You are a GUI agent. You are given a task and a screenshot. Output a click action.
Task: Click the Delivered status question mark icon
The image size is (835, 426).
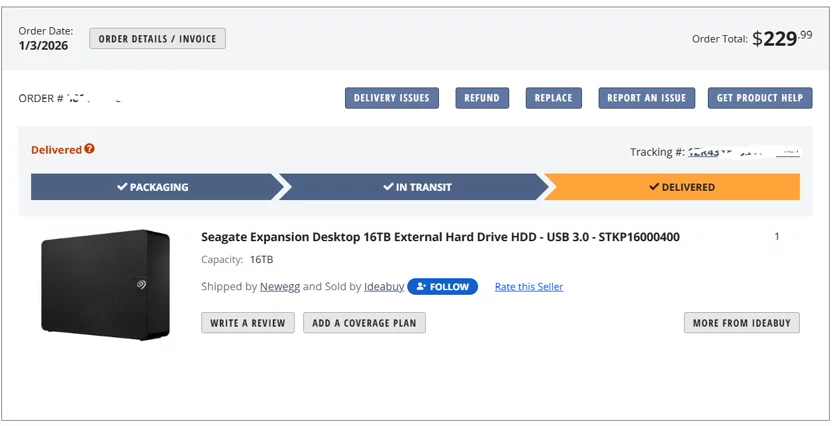pos(89,149)
